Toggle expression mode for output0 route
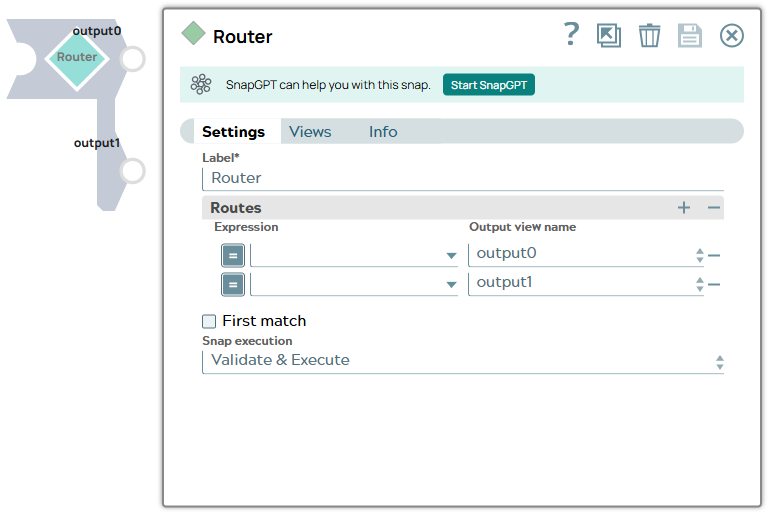The image size is (768, 518). pyautogui.click(x=232, y=255)
